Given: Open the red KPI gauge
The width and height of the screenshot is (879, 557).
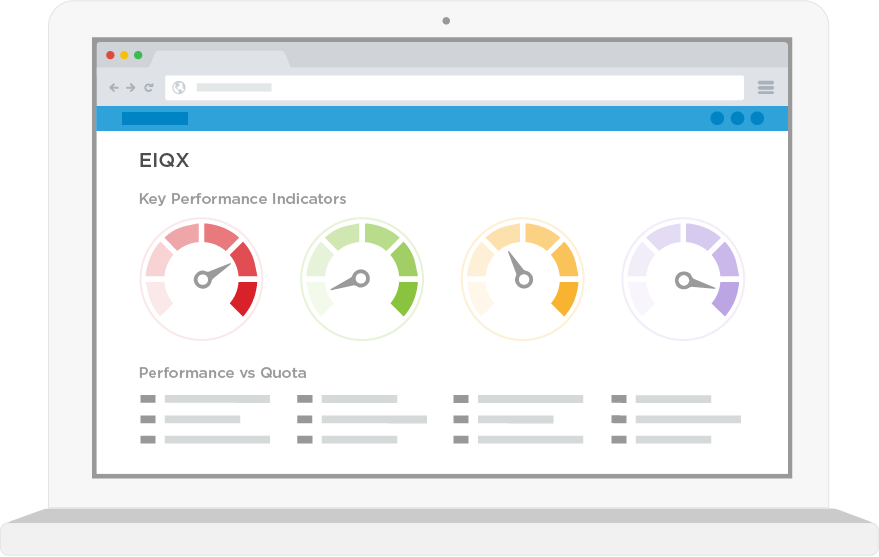Looking at the screenshot, I should [x=202, y=279].
